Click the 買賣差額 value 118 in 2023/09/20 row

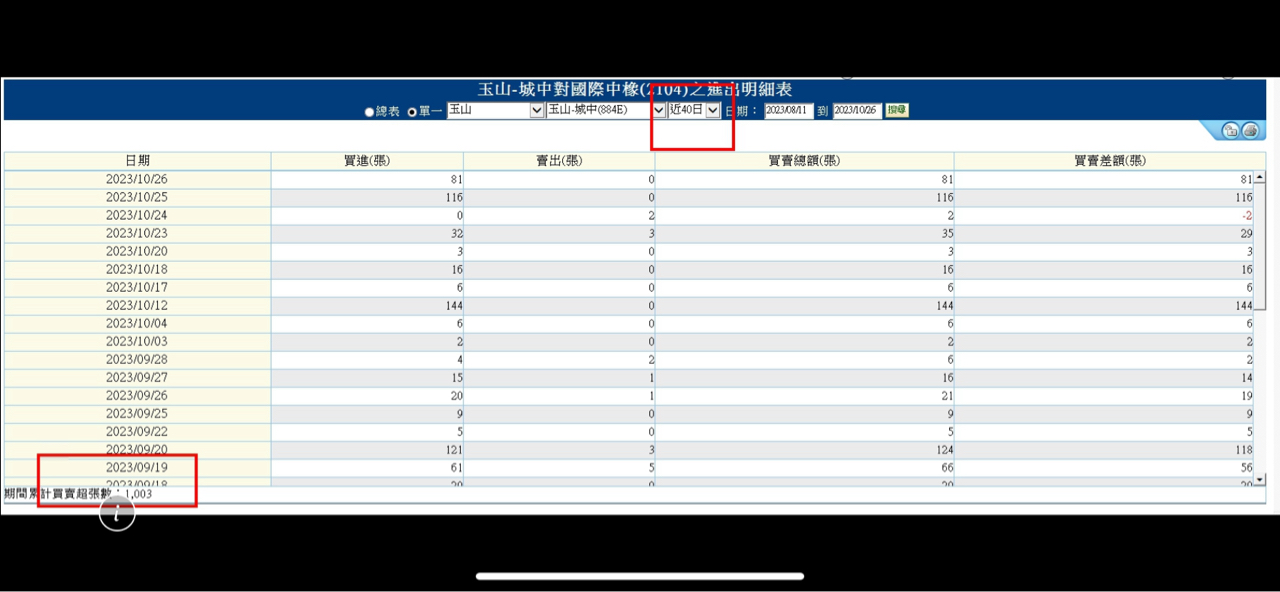click(1244, 450)
